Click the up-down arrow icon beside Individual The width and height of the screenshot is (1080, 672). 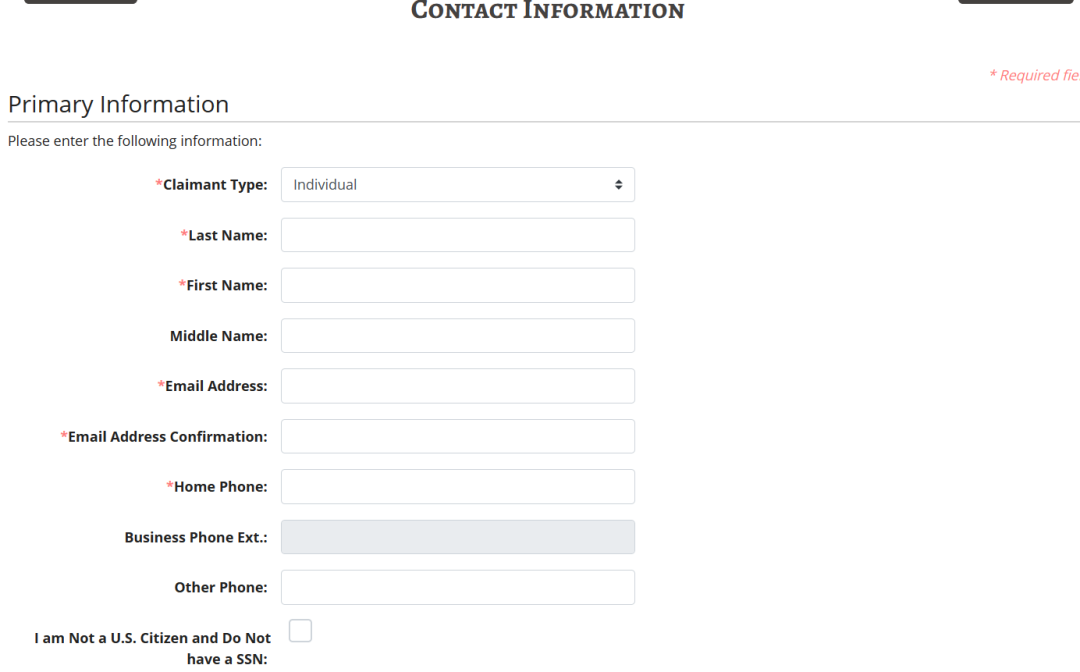coord(619,185)
